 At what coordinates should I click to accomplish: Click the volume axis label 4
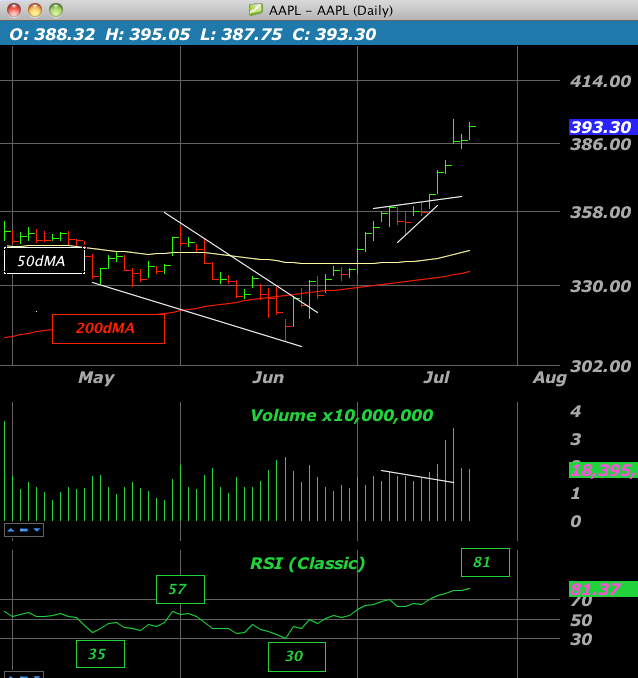[576, 411]
